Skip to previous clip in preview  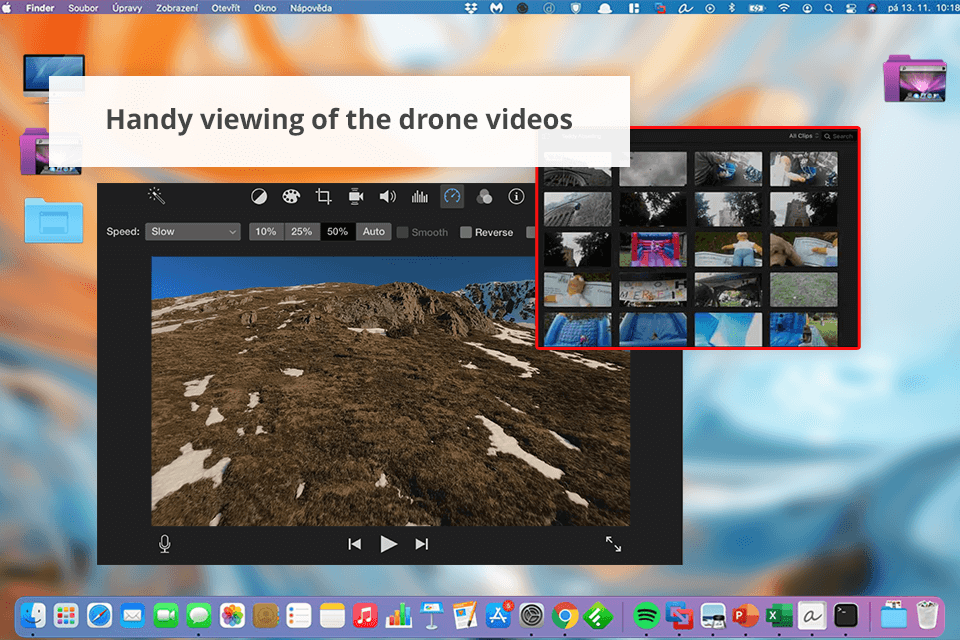click(x=354, y=544)
